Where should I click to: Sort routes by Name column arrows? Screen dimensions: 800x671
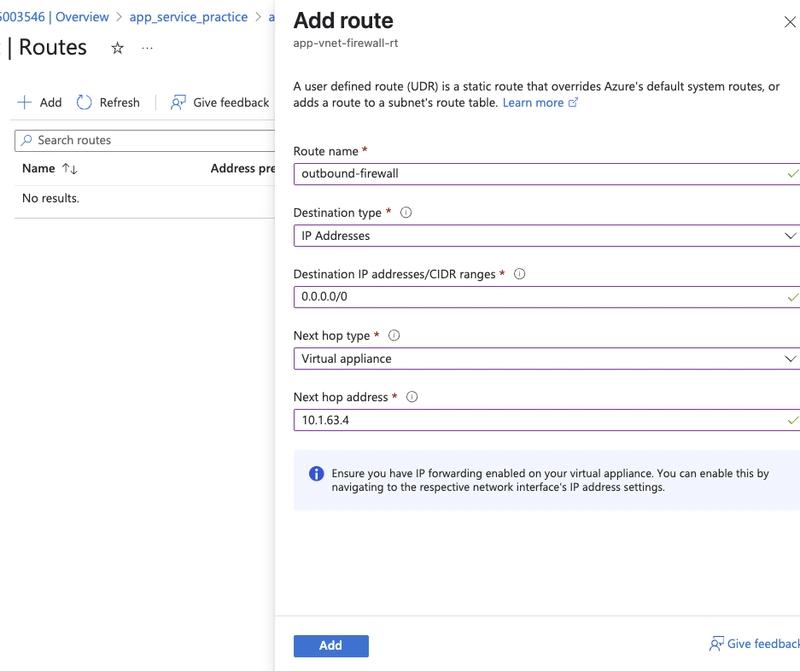coord(69,168)
